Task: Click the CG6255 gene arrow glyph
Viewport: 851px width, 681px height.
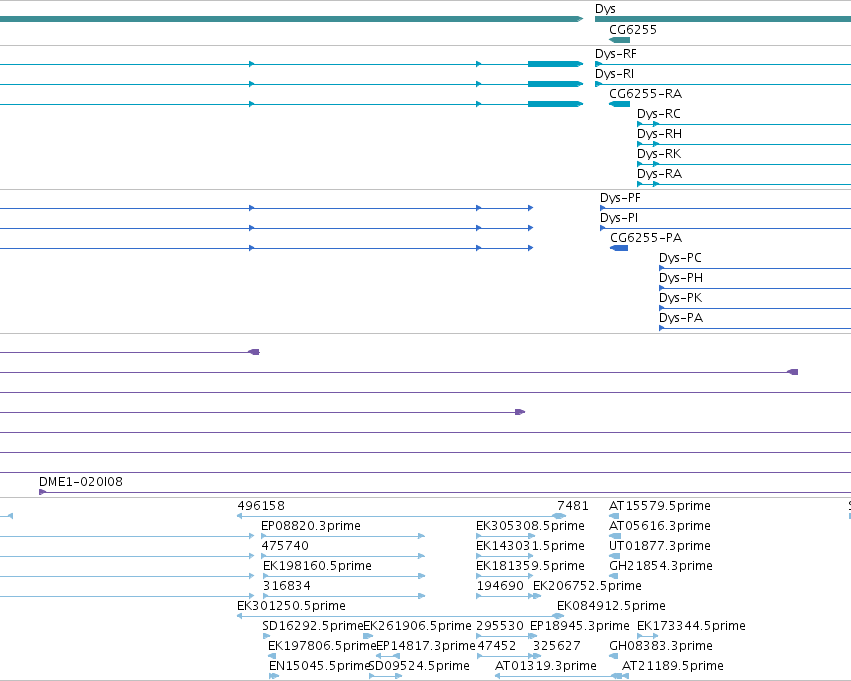Action: coord(619,40)
